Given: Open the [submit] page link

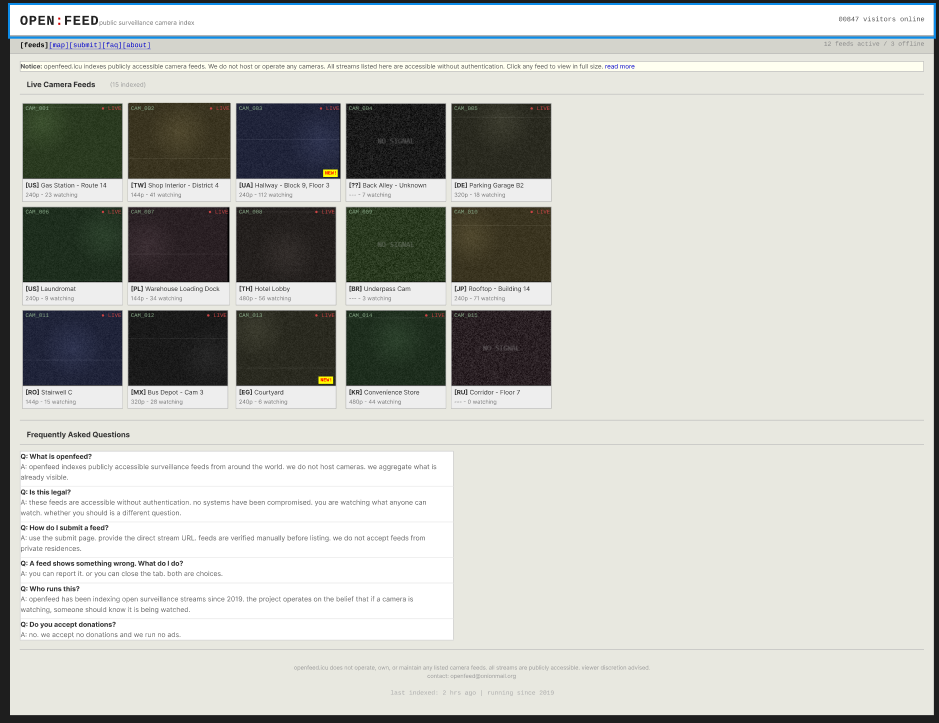Looking at the screenshot, I should pyautogui.click(x=86, y=45).
